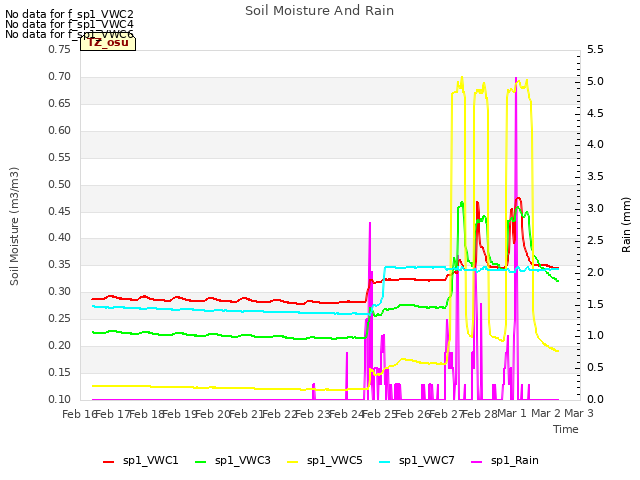This screenshot has width=640, height=480.
Task: Click the Mar 1 x-axis tick label
Action: [x=512, y=414]
